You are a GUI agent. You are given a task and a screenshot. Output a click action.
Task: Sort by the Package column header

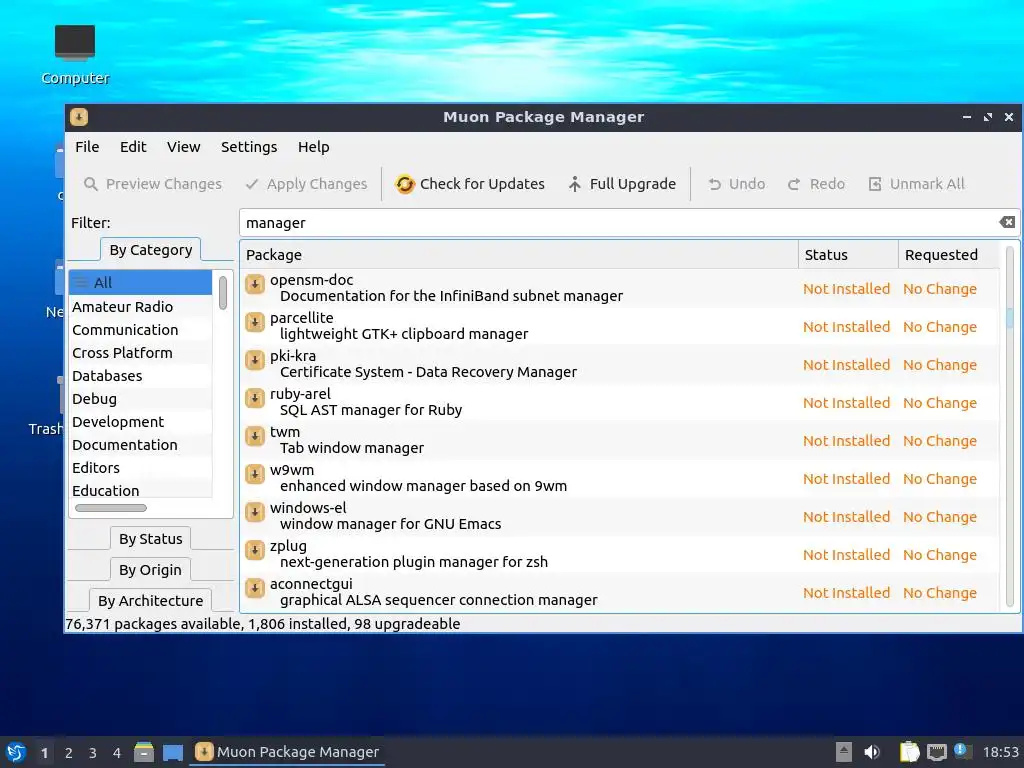tap(519, 255)
